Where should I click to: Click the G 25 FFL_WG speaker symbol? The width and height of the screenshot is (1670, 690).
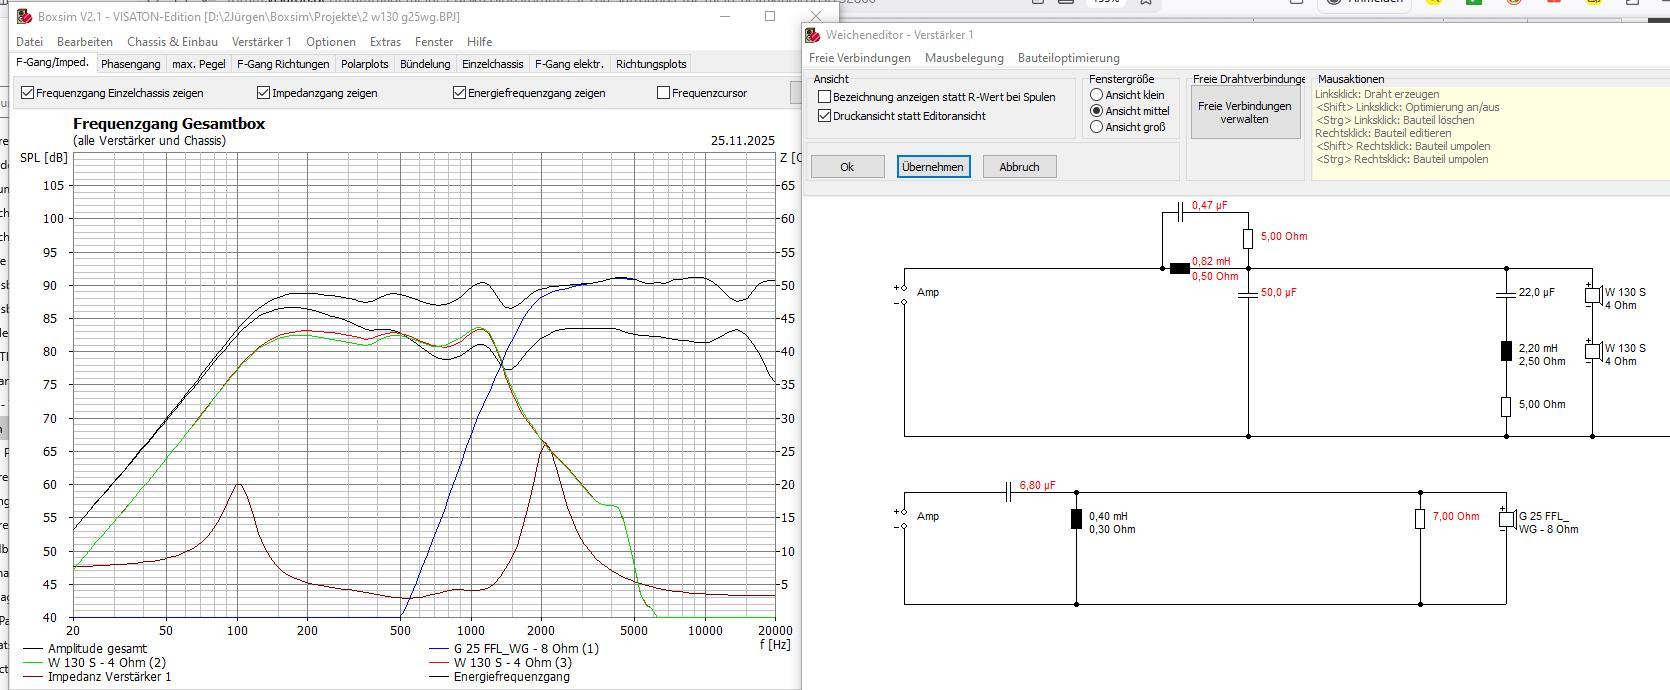[x=1507, y=519]
